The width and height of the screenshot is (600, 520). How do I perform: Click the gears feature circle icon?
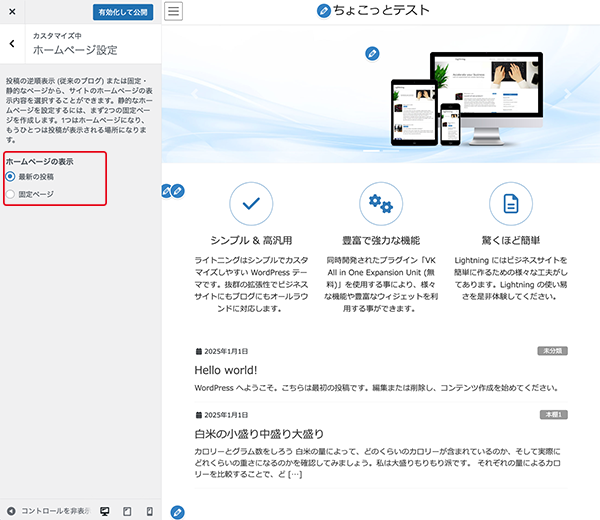point(381,204)
